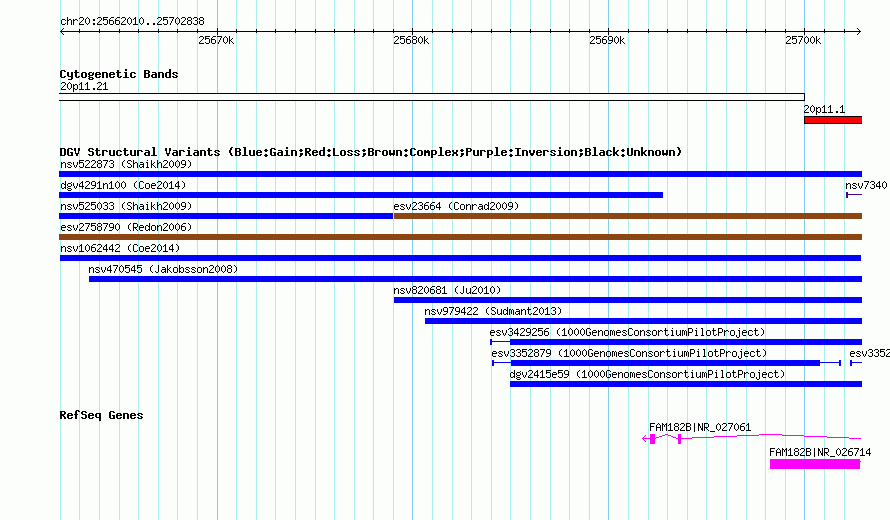The image size is (890, 520).
Task: Click the esv2758790 (Redon2006) label
Action: 126,227
